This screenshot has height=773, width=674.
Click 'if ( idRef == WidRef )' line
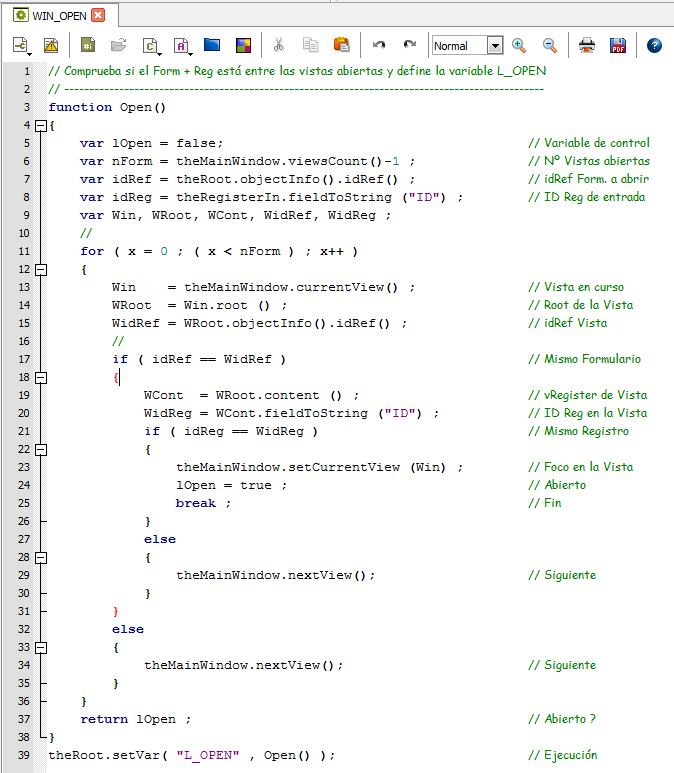coord(199,359)
